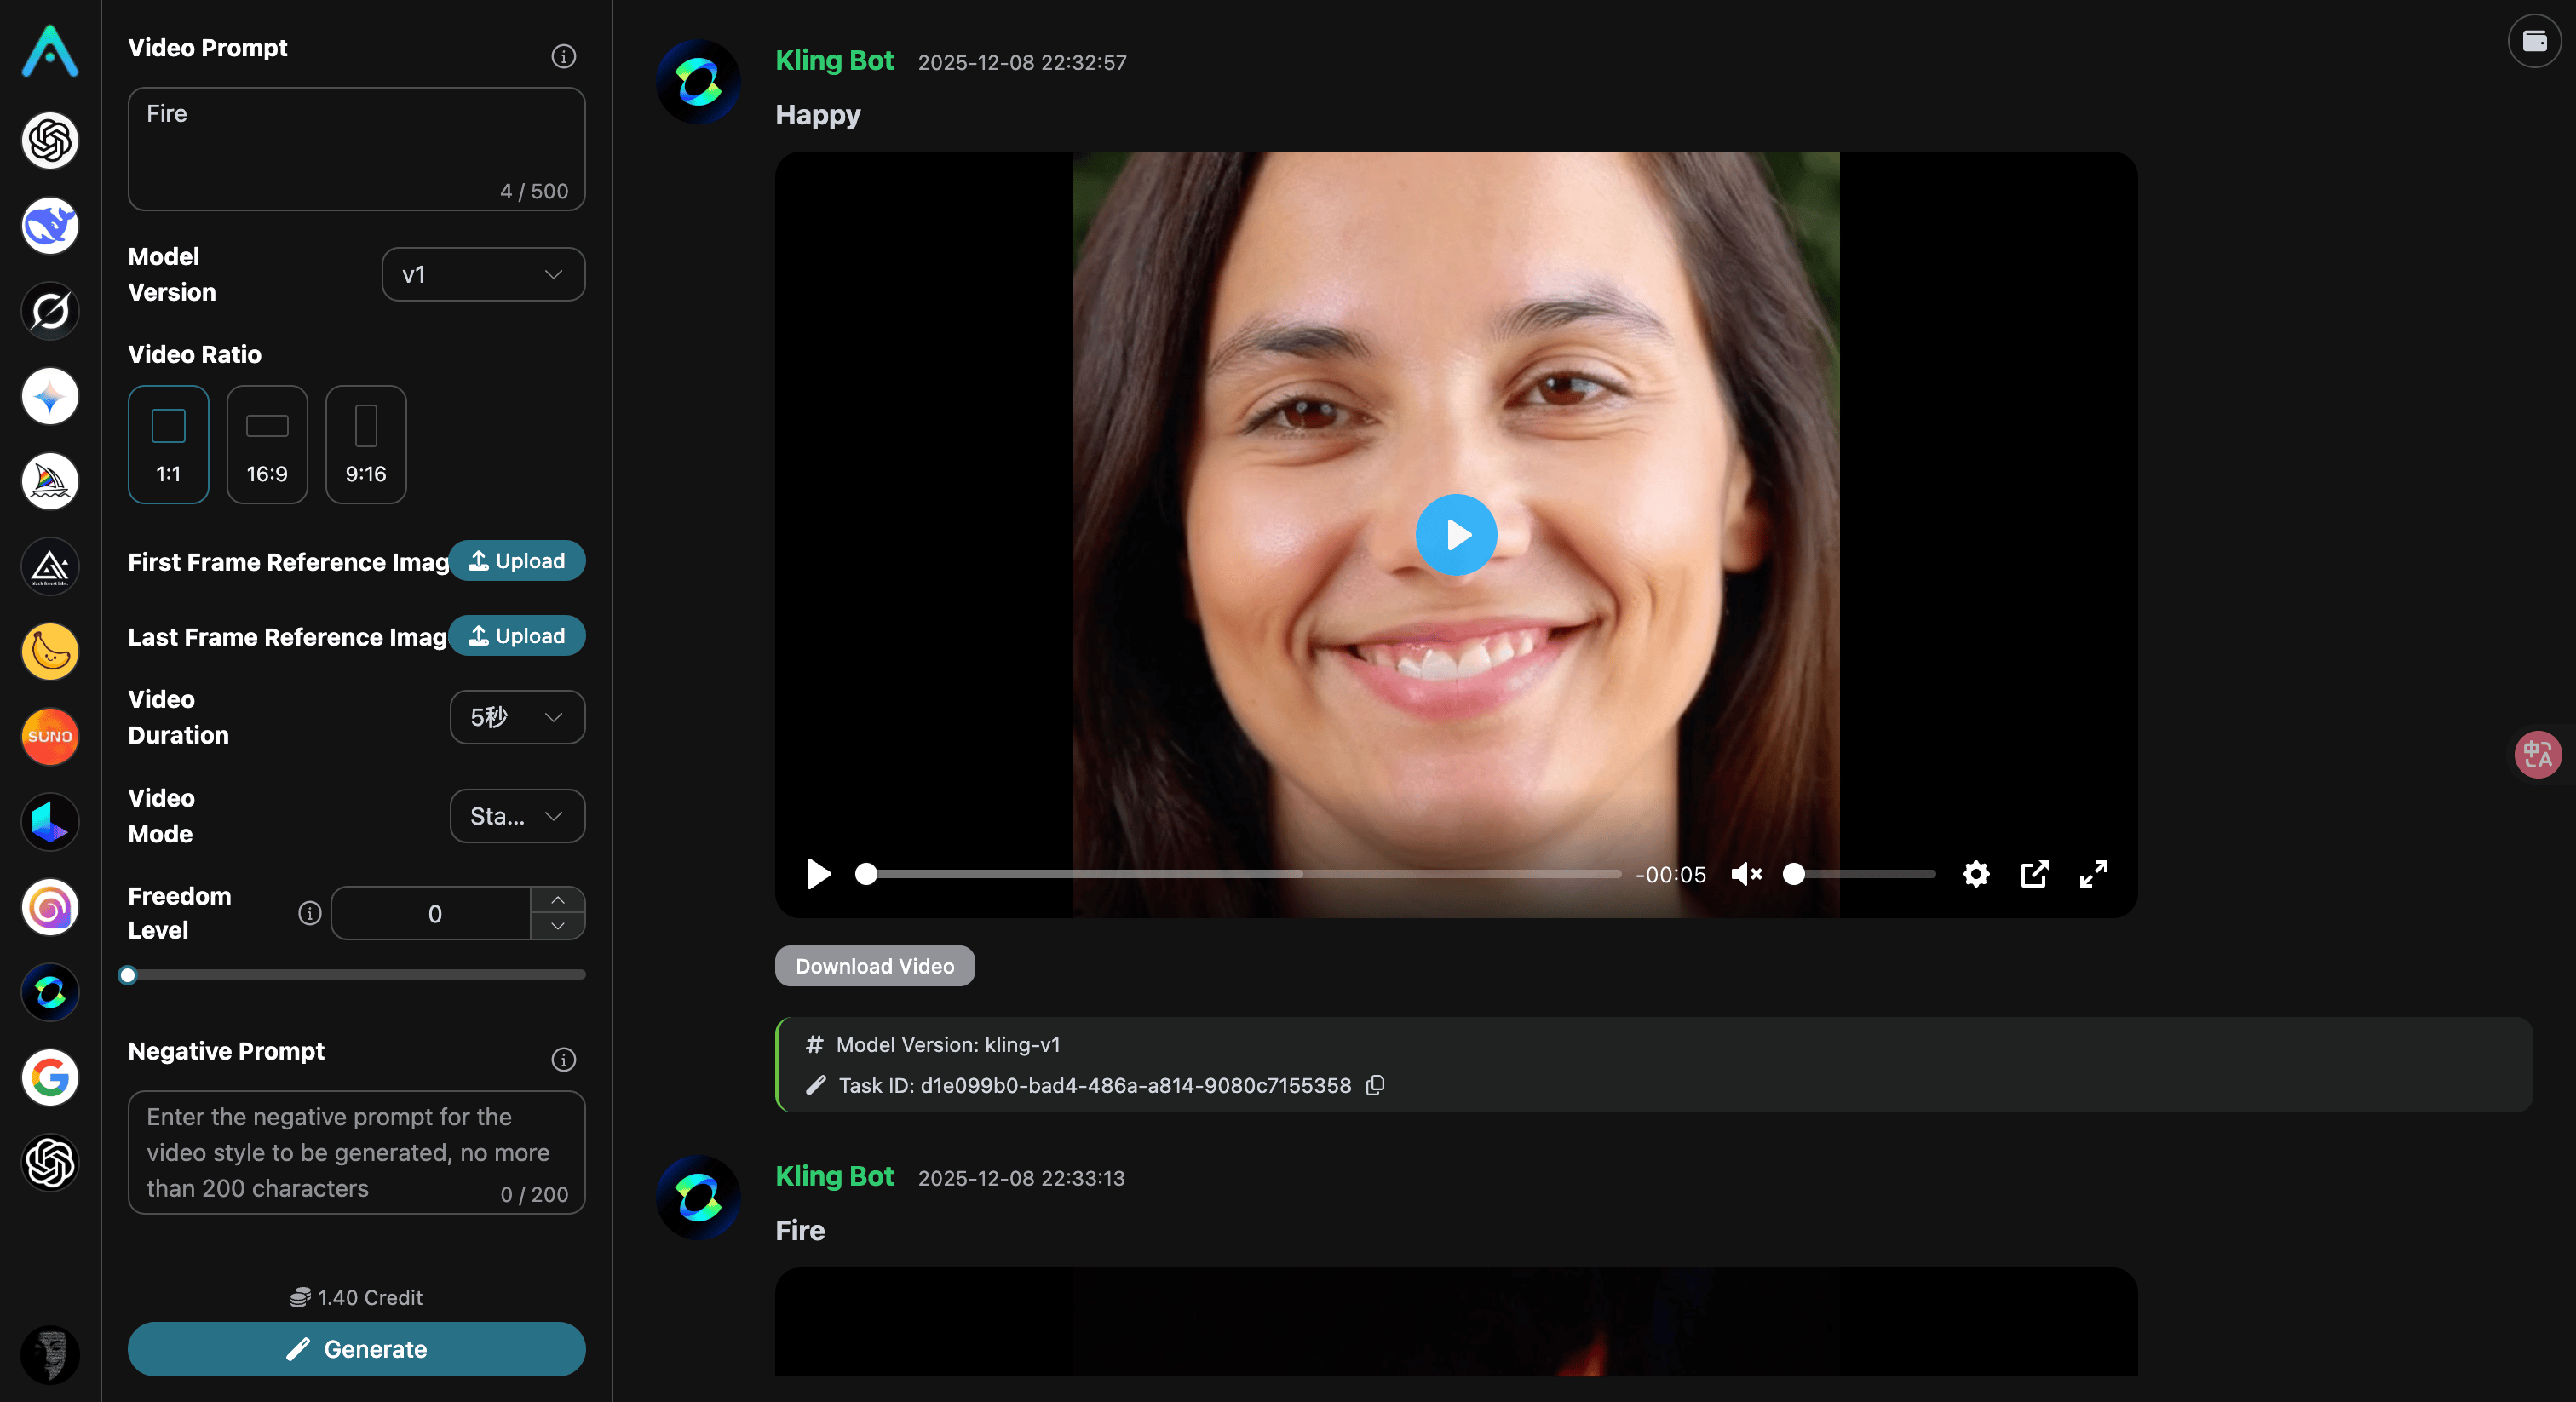The image size is (2576, 1402).
Task: Open the Google icon in sidebar
Action: [x=50, y=1077]
